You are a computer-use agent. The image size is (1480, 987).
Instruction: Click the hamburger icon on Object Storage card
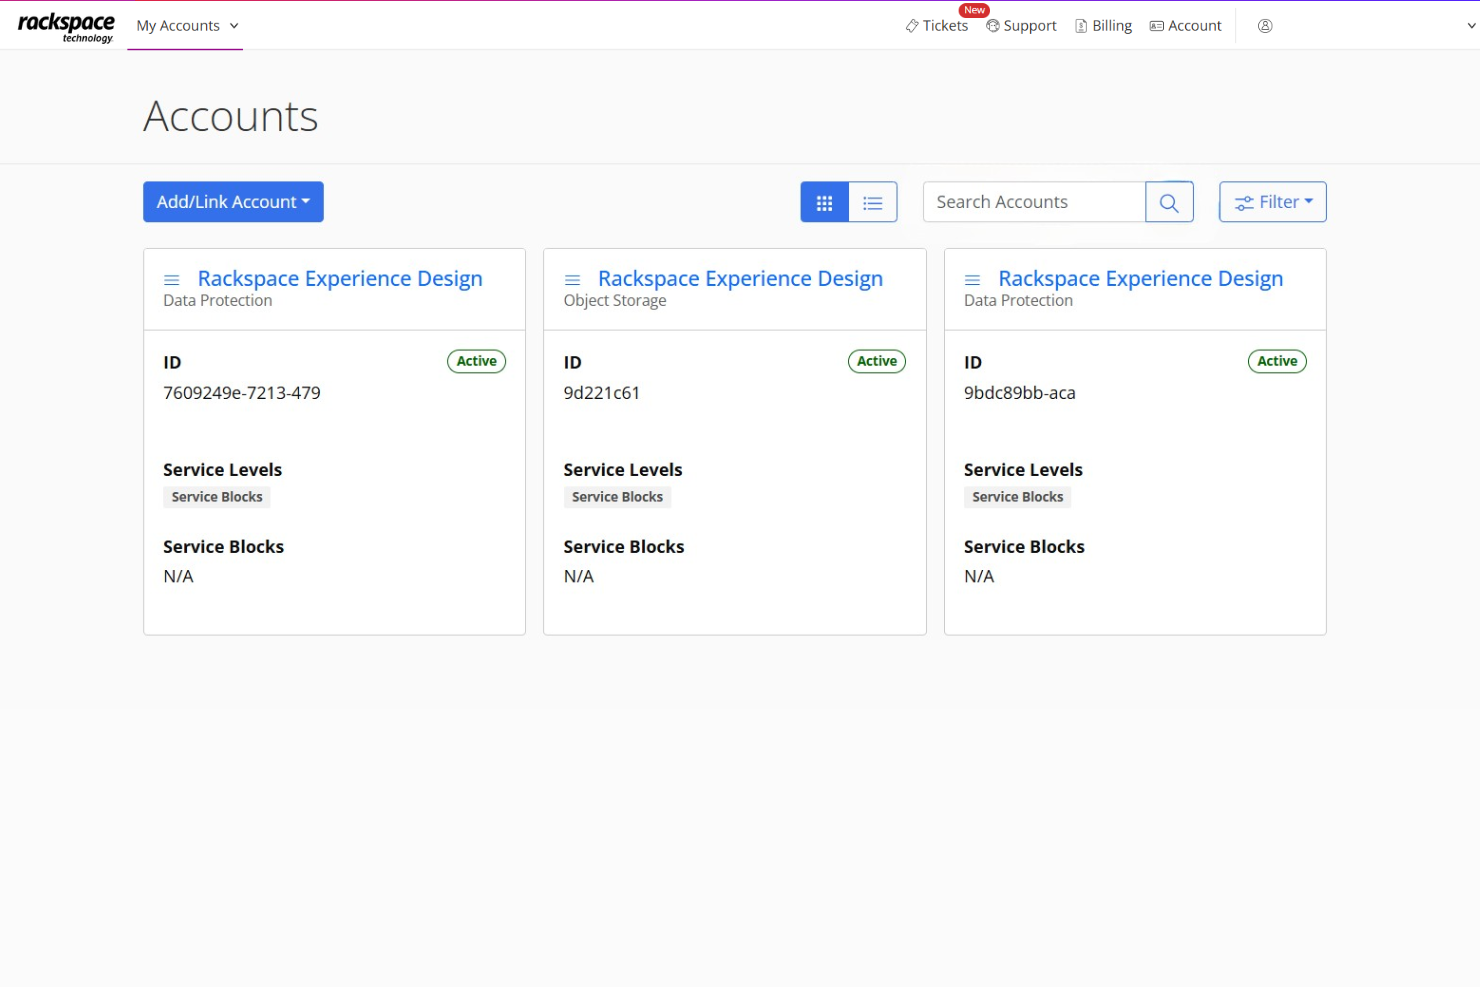coord(572,279)
